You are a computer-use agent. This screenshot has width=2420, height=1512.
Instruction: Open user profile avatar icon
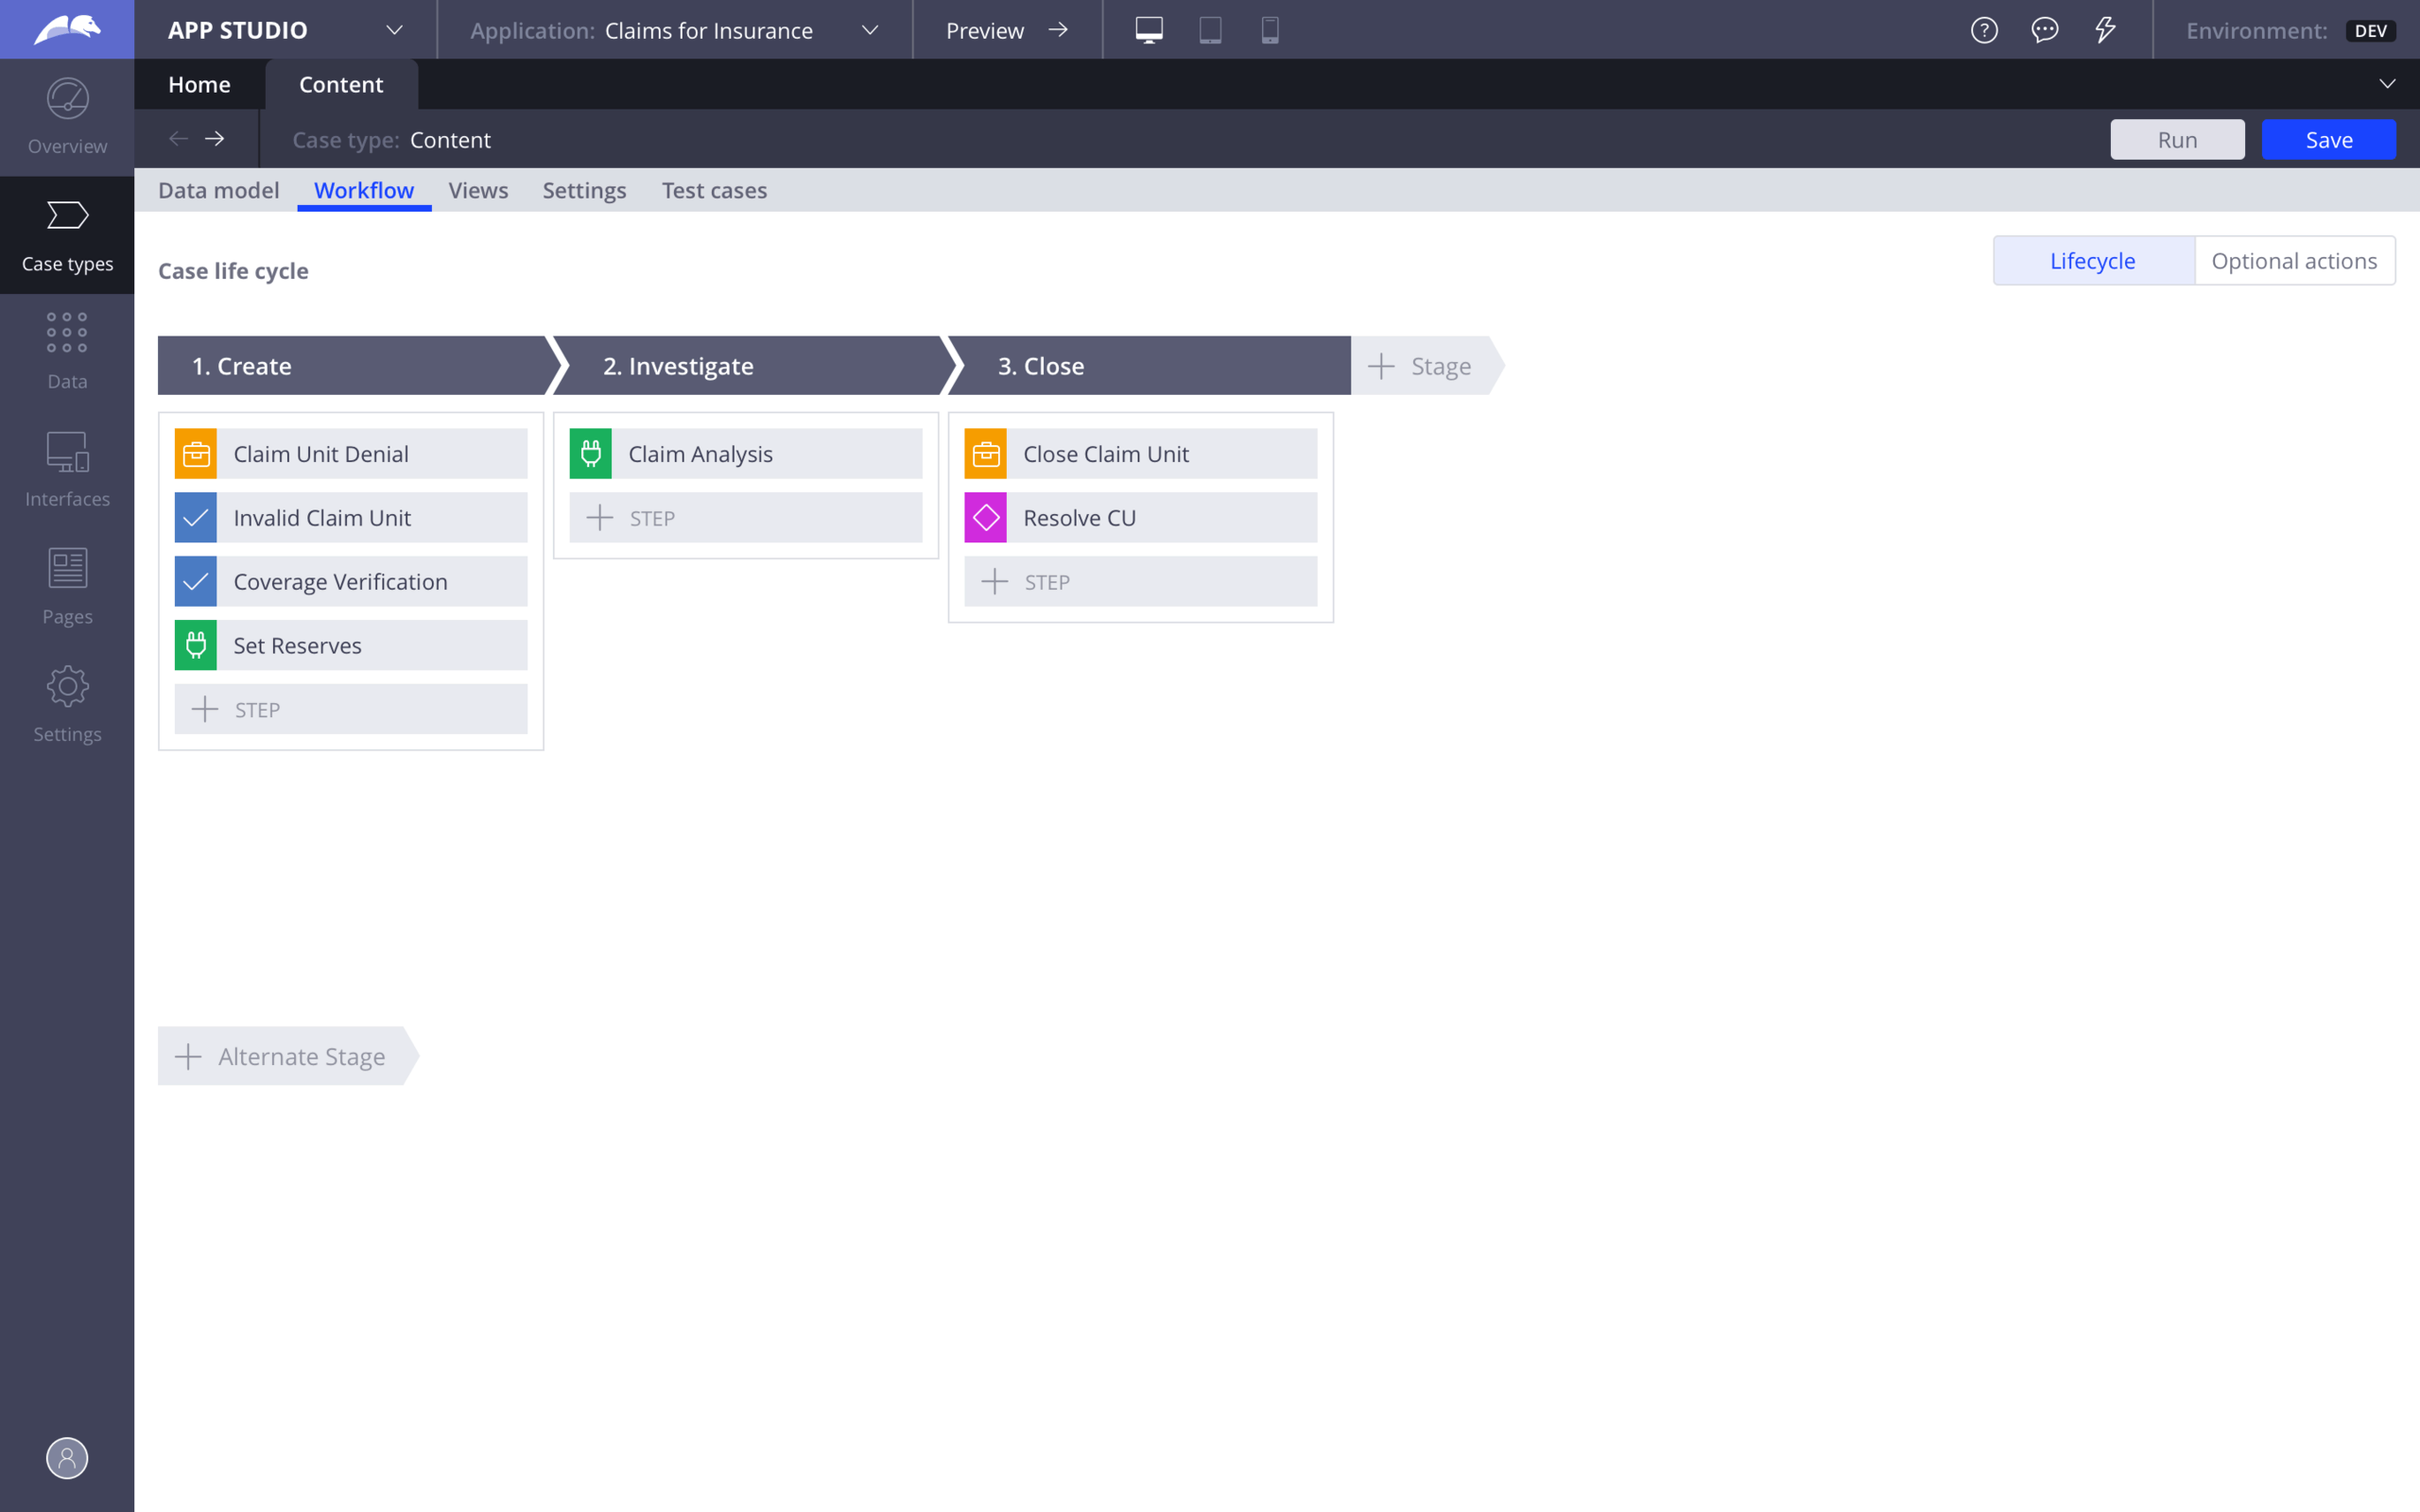[x=67, y=1458]
